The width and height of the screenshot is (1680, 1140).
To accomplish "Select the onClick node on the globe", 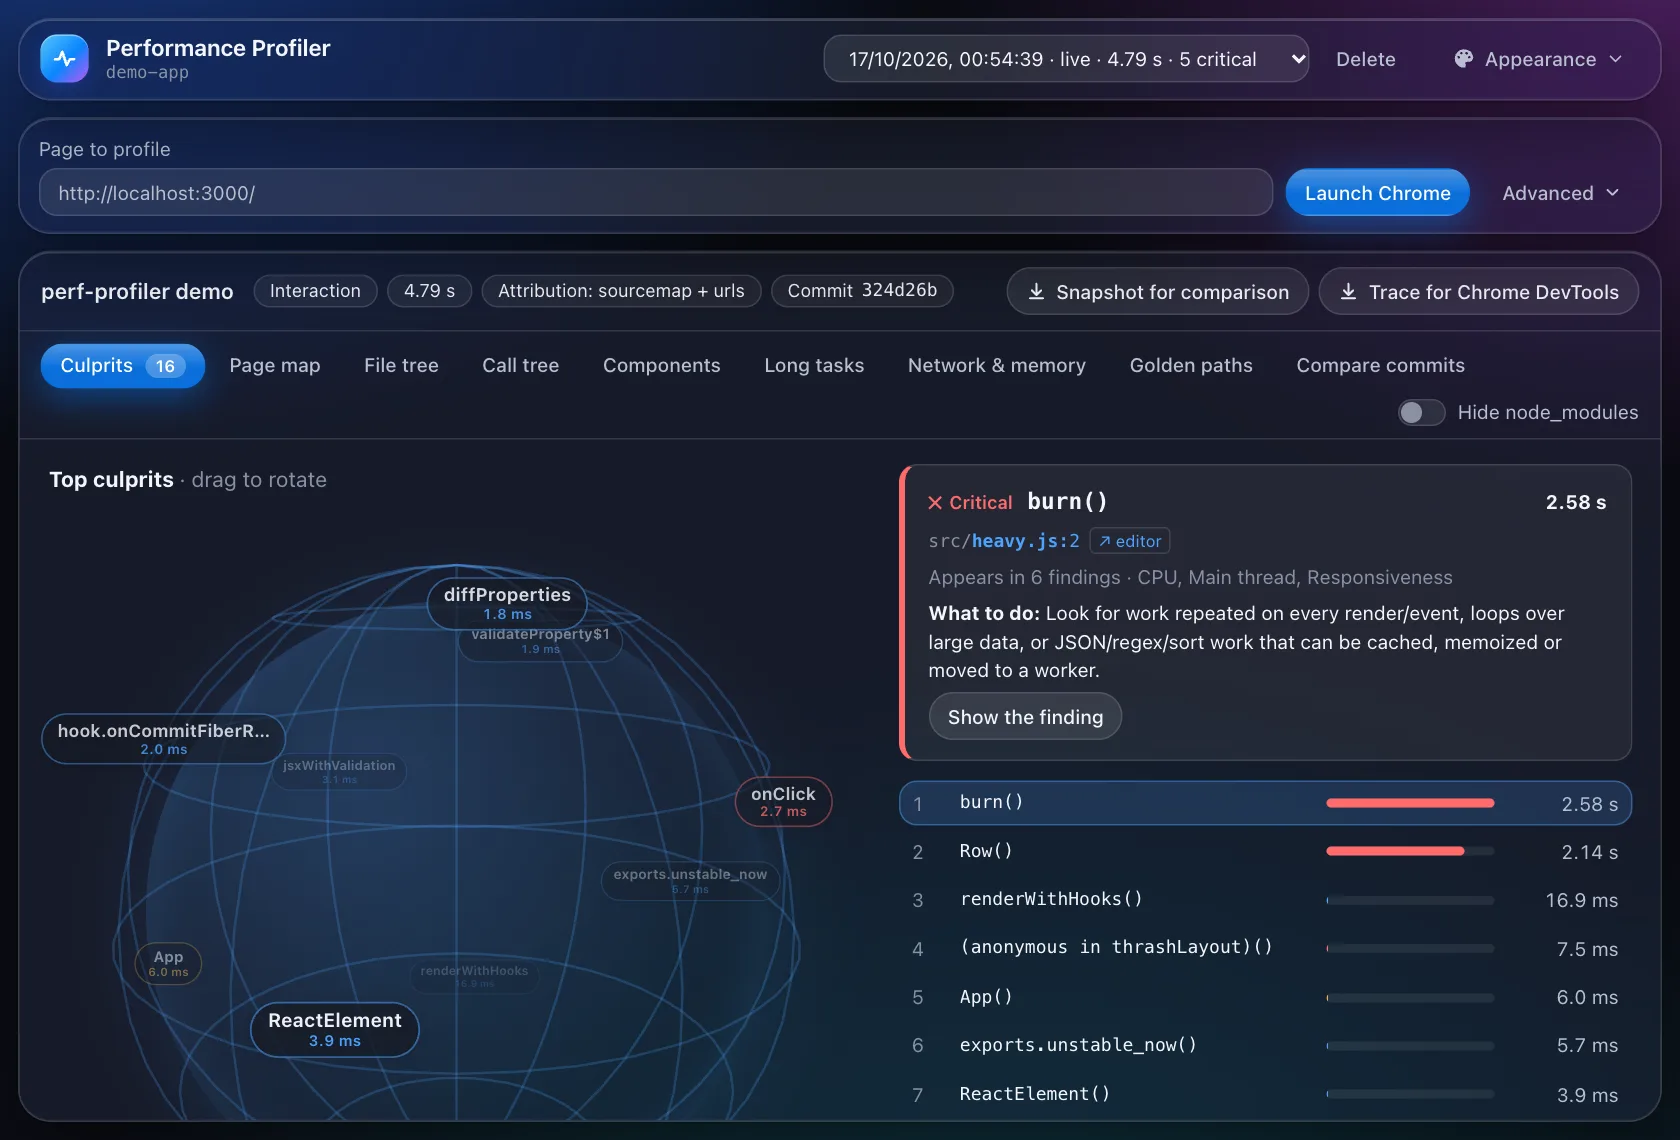I will click(783, 801).
